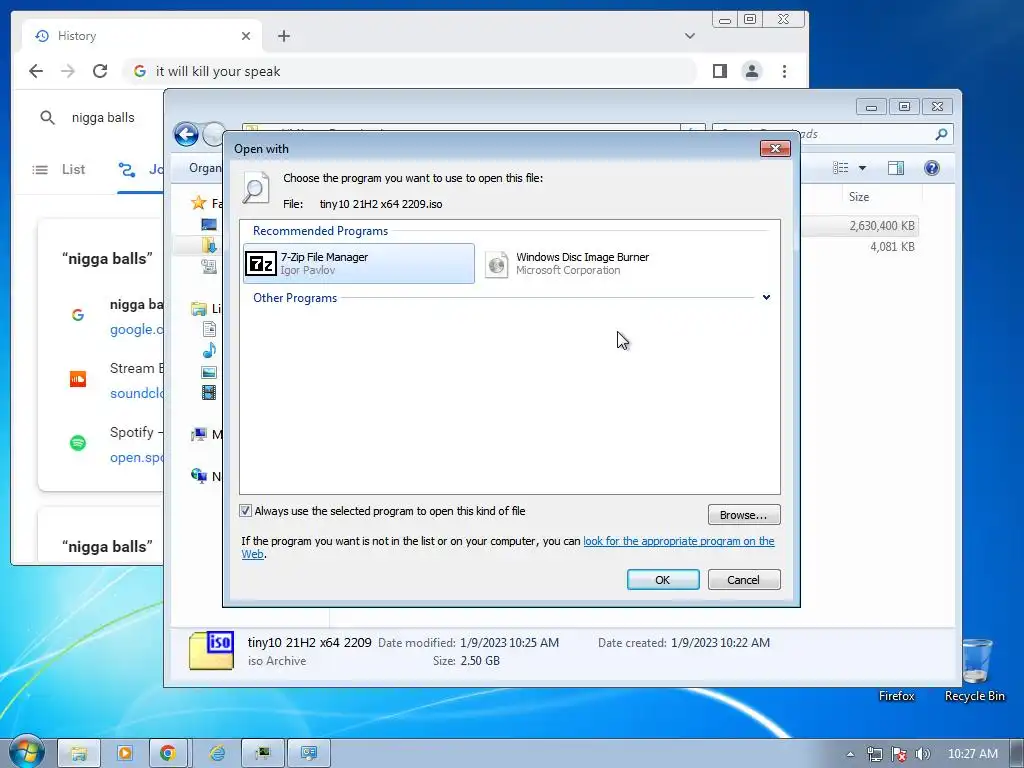The height and width of the screenshot is (768, 1024).
Task: Click Explorer view mode icon
Action: point(841,168)
